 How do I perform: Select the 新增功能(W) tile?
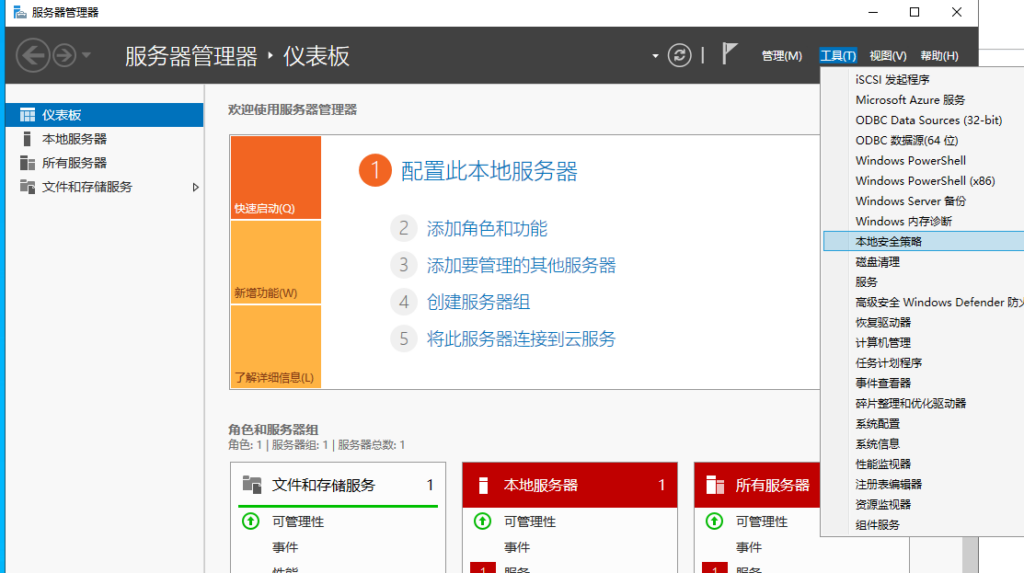coord(275,262)
